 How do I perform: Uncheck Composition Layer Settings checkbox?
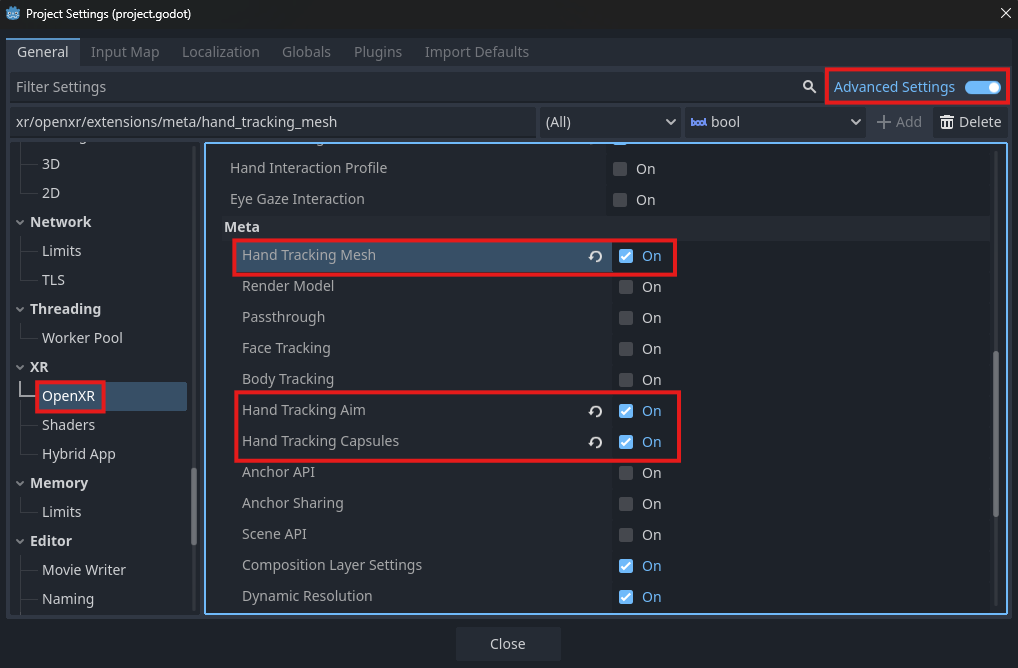(x=626, y=566)
